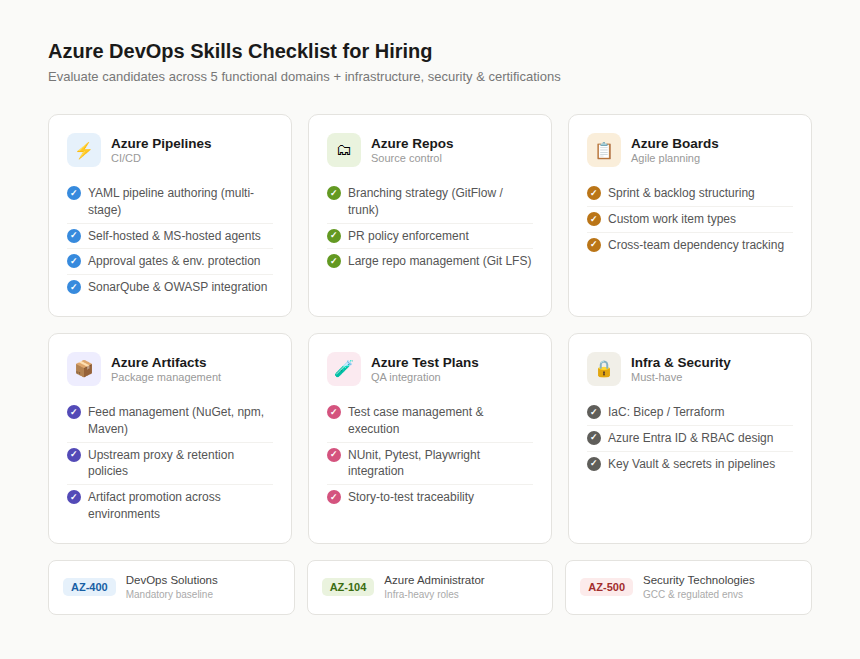The height and width of the screenshot is (659, 860).
Task: Click 'PR policy enforcement' text
Action: click(x=409, y=236)
